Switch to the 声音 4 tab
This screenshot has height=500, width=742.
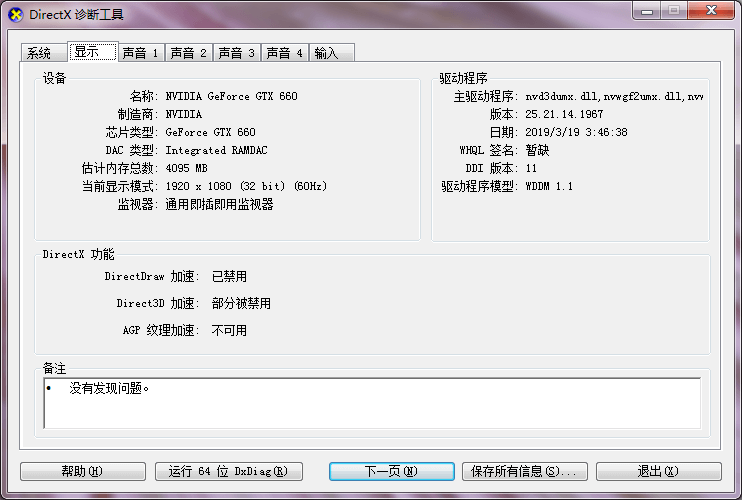pyautogui.click(x=285, y=53)
